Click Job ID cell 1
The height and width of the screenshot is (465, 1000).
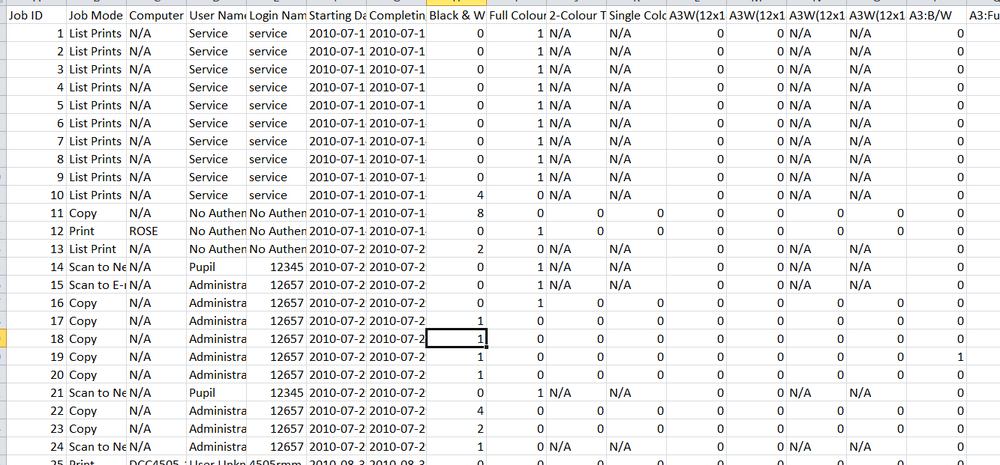click(x=35, y=33)
